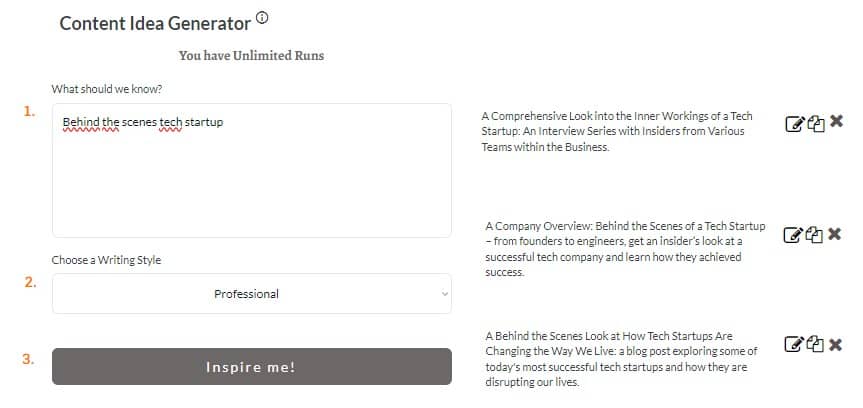This screenshot has width=863, height=408.
Task: Remove the Company Overview idea
Action: (x=834, y=234)
